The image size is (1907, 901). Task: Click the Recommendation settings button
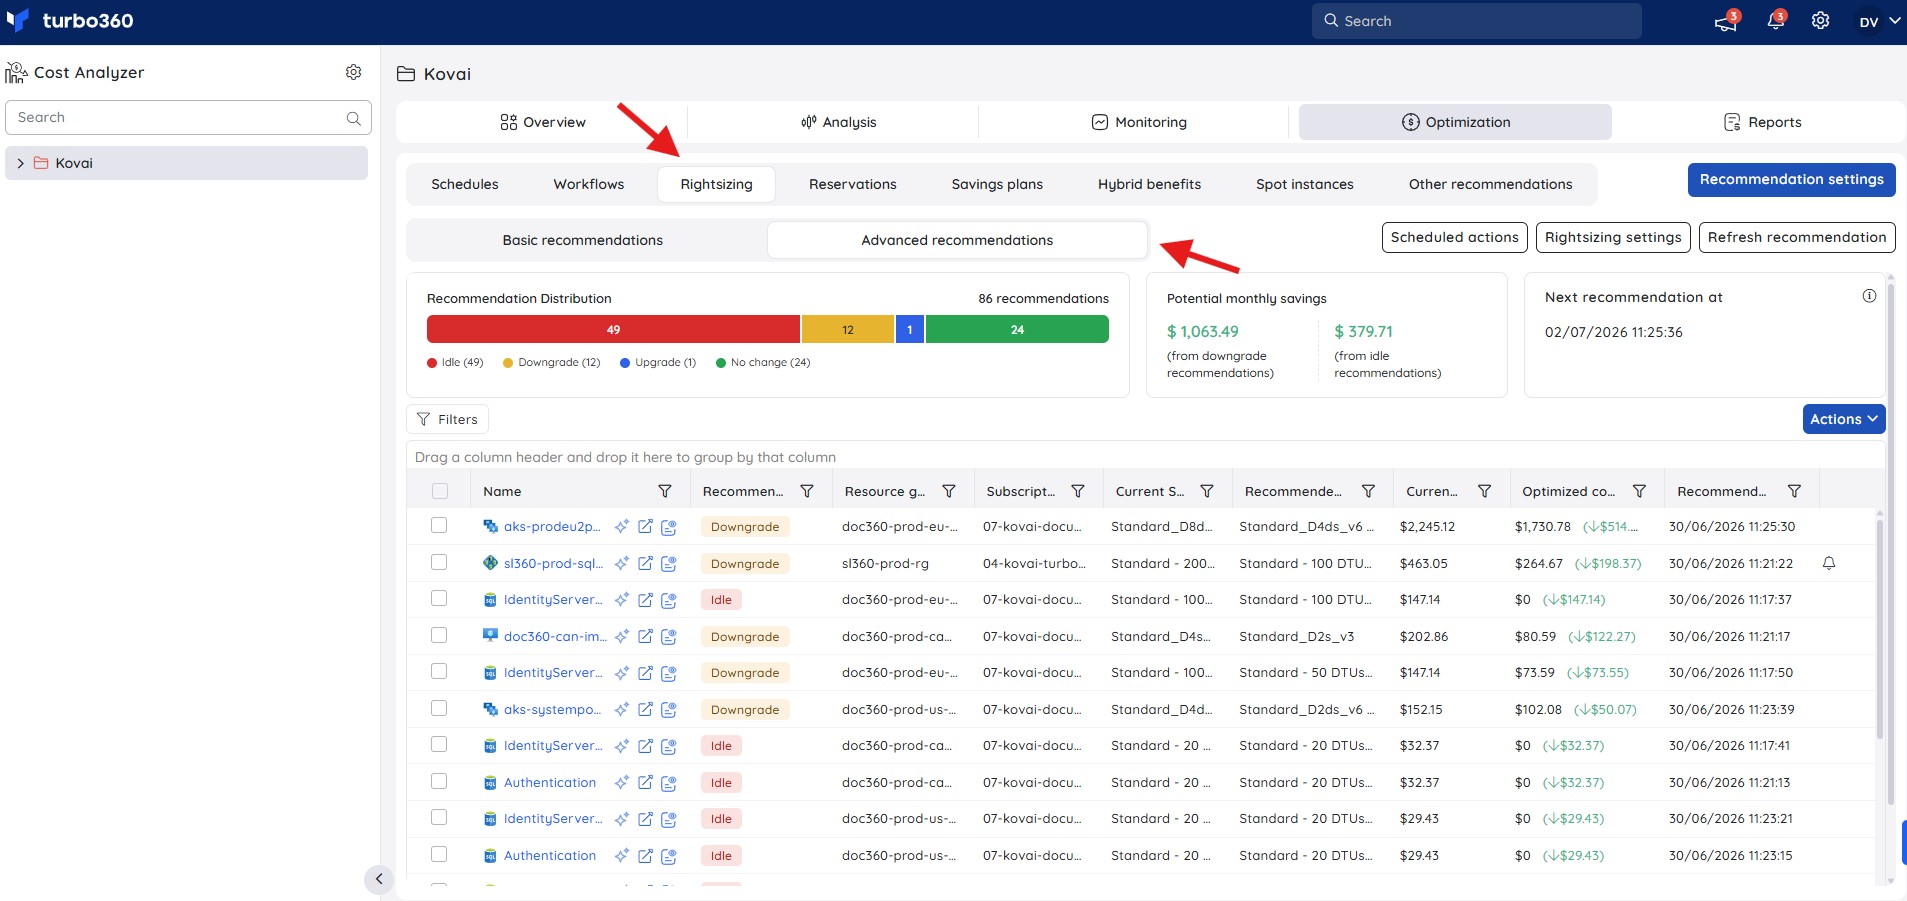(x=1792, y=180)
